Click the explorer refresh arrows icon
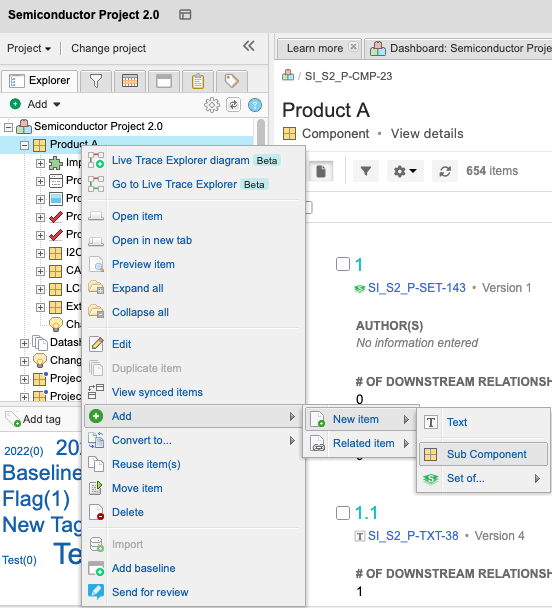The image size is (552, 608). [x=233, y=105]
